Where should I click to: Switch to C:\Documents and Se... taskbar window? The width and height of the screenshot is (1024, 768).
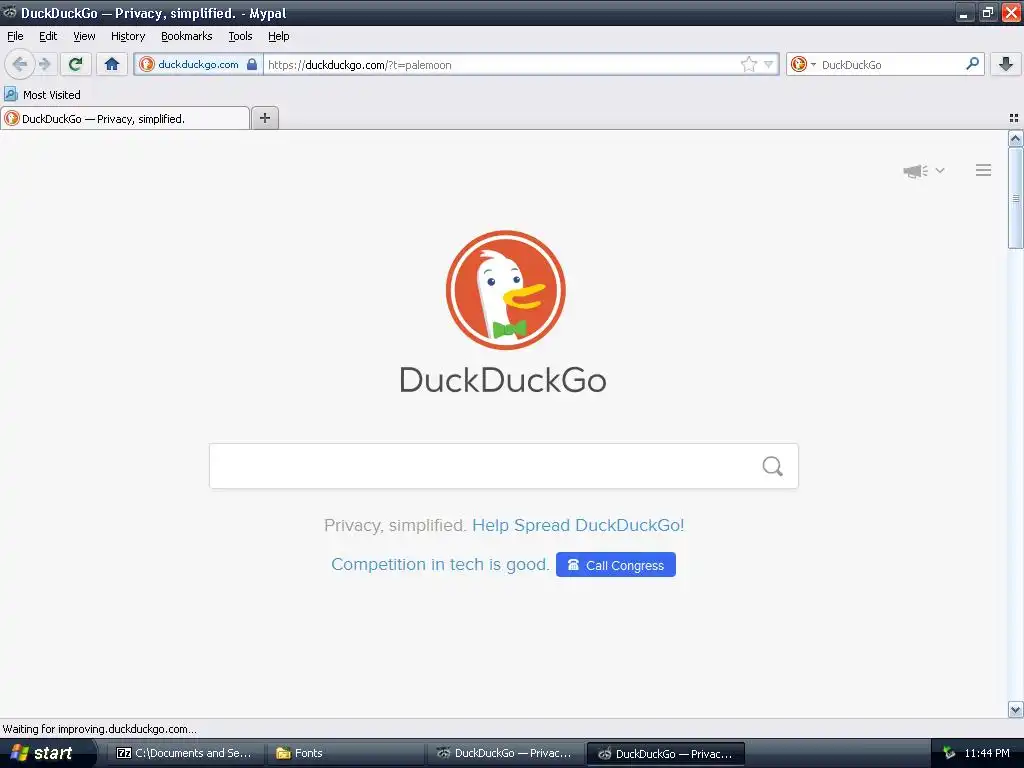point(184,753)
